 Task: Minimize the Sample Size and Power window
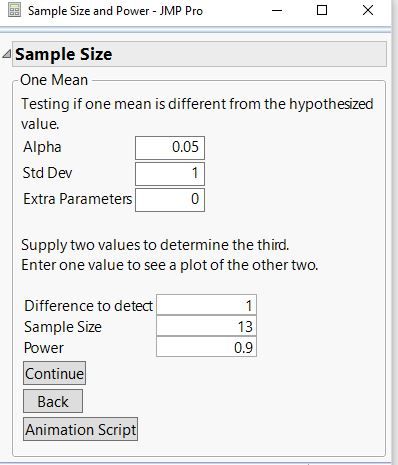click(277, 10)
